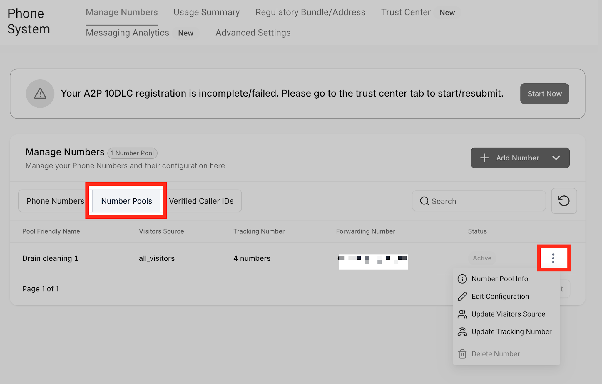The width and height of the screenshot is (602, 384).
Task: Click the warning triangle icon in the banner
Action: point(40,94)
